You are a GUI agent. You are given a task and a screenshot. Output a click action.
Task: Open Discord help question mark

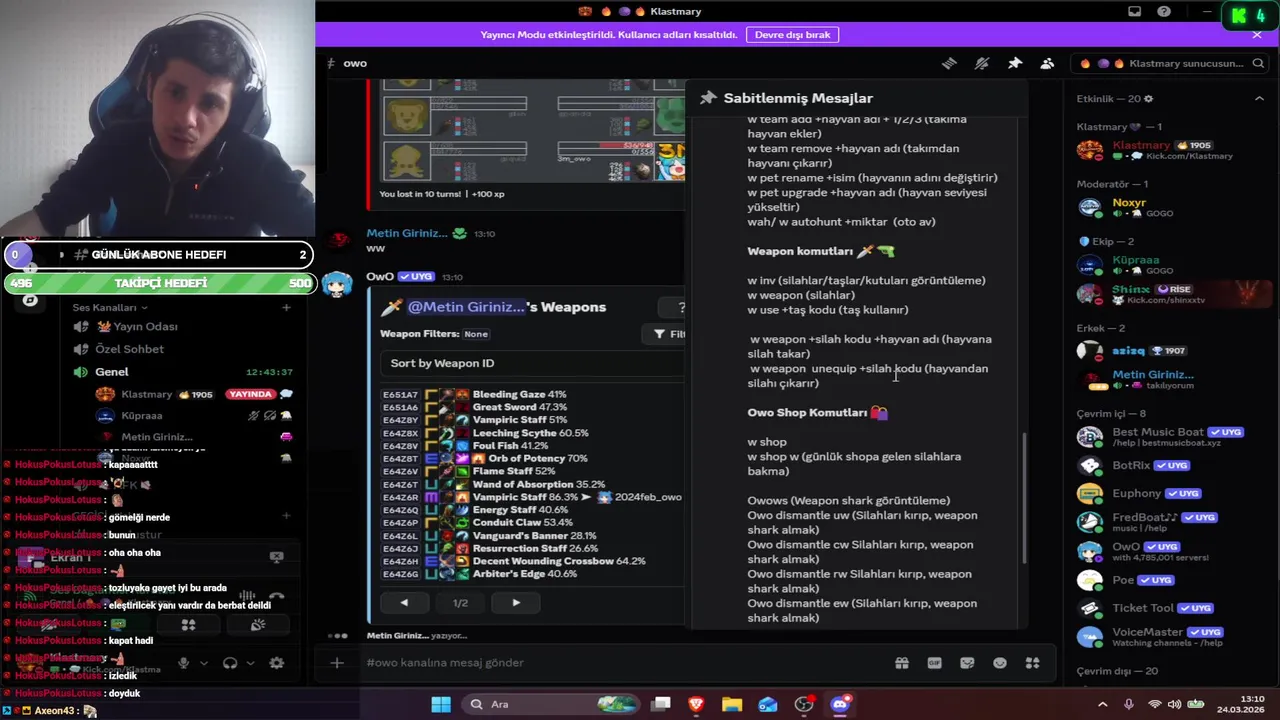1164,11
